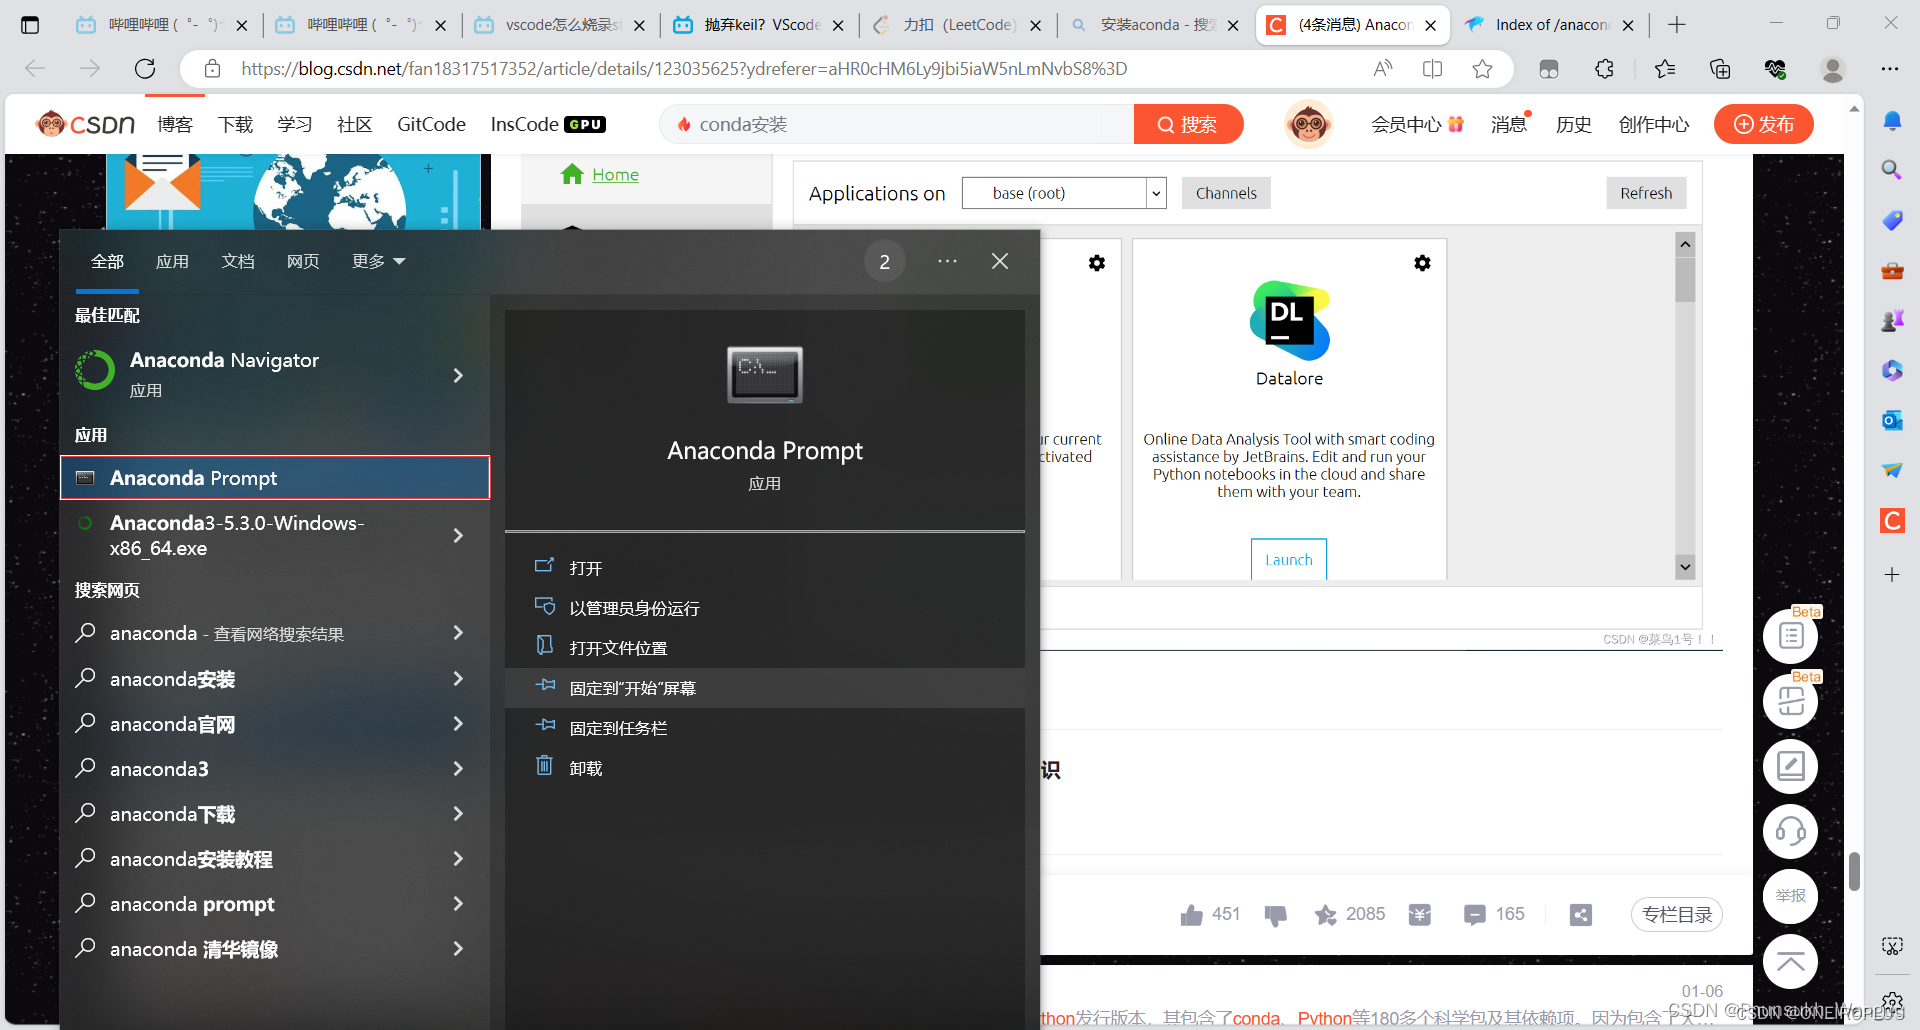Click the Navigator applications vertical scrollbar down arrow

[1685, 567]
